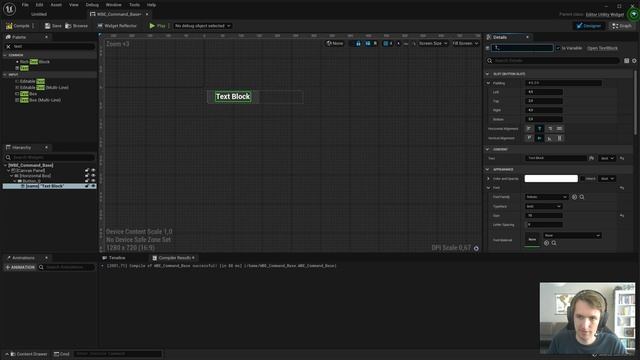The image size is (640, 360).
Task: Click the Unreal Engine logo icon
Action: 9,9
